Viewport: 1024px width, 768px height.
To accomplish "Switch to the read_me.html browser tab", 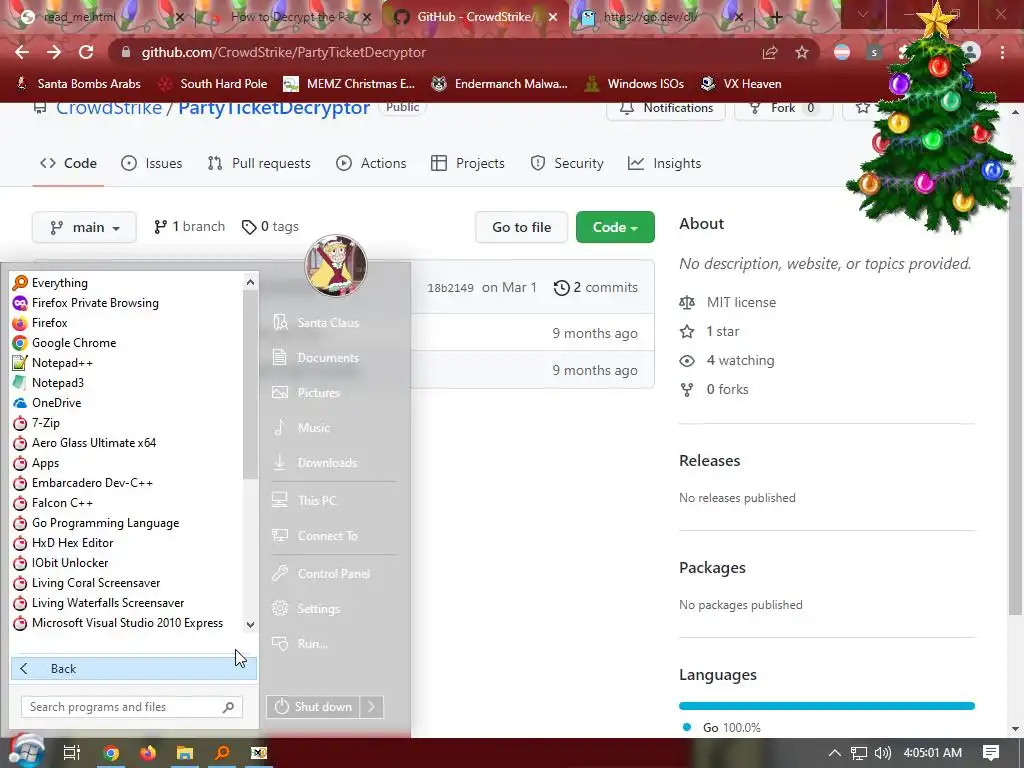I will click(x=101, y=17).
